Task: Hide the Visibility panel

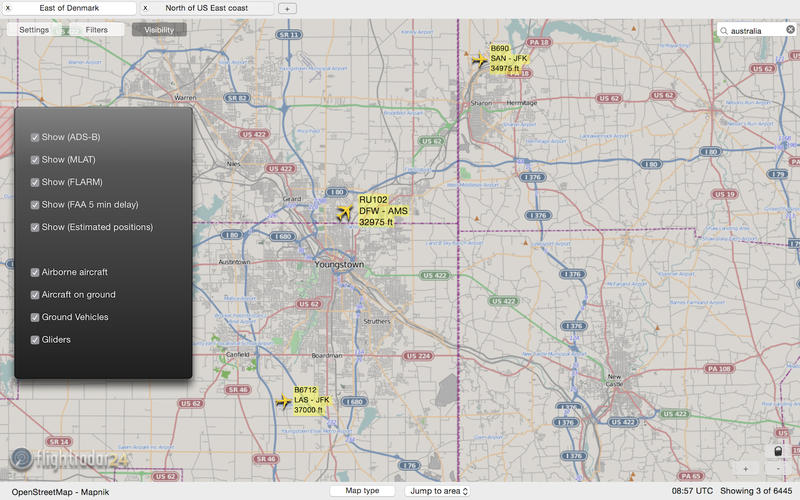Action: coord(159,30)
